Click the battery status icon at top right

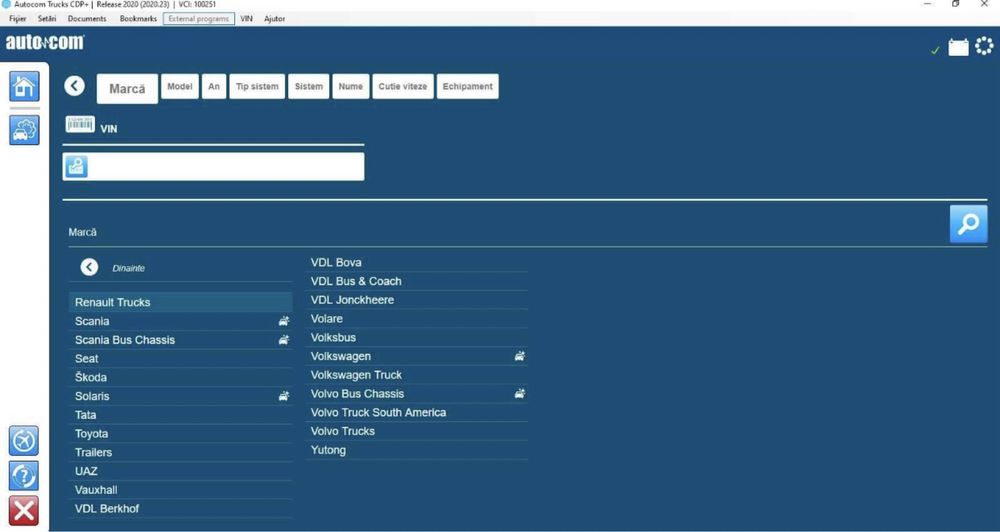(x=958, y=47)
